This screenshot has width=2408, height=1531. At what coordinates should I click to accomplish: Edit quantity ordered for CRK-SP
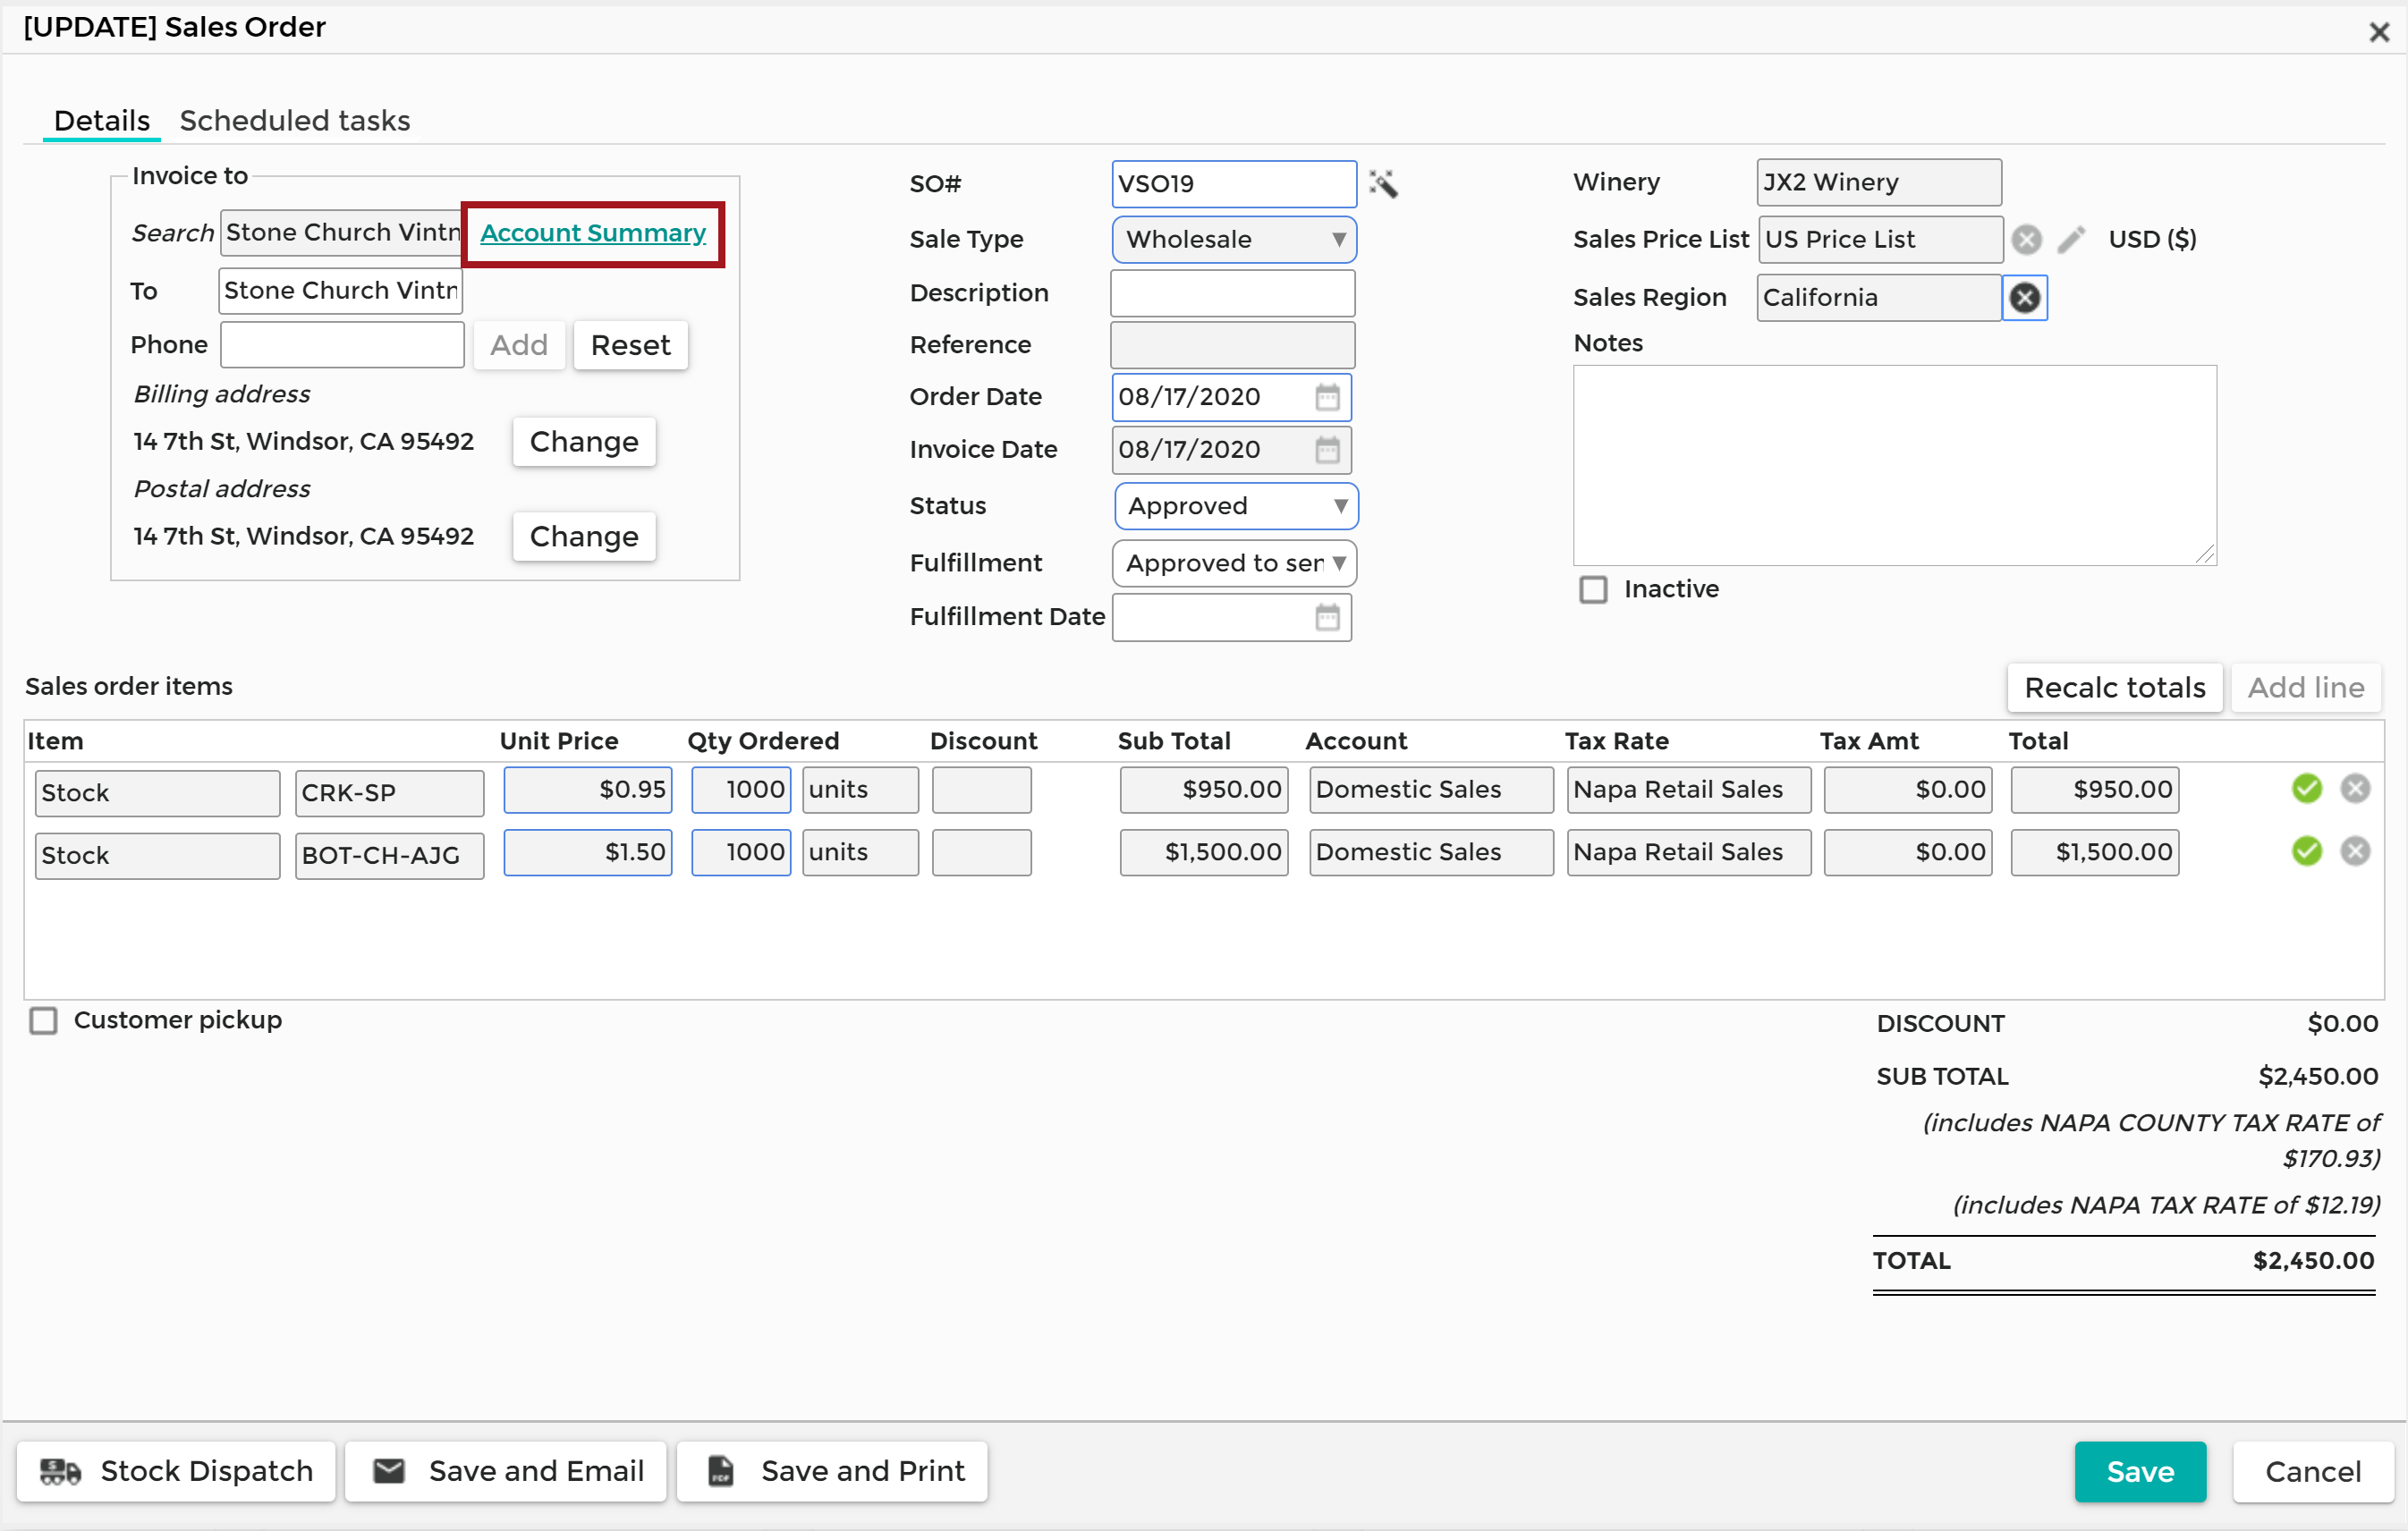coord(741,790)
